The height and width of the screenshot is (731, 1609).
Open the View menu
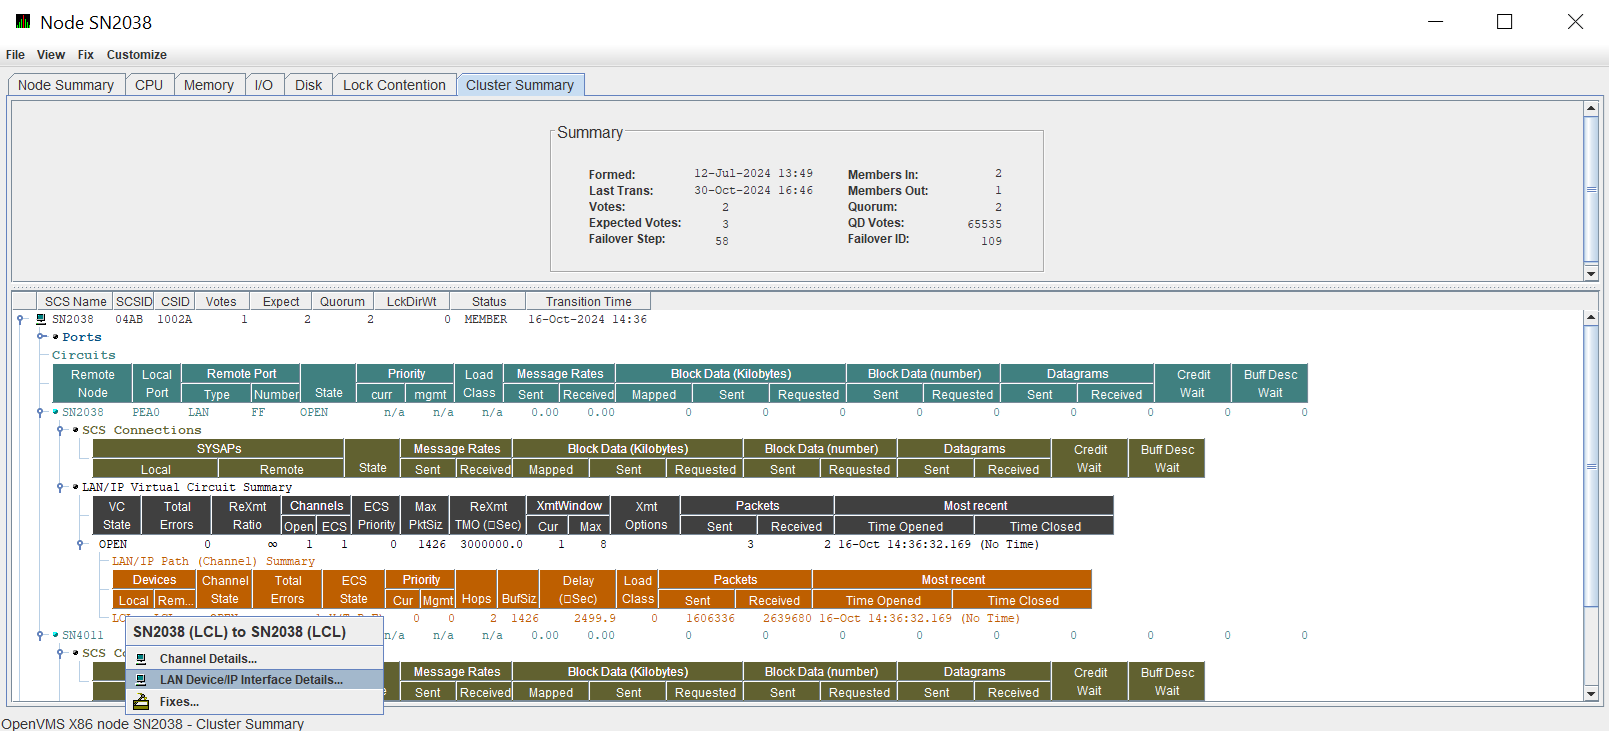pos(51,55)
